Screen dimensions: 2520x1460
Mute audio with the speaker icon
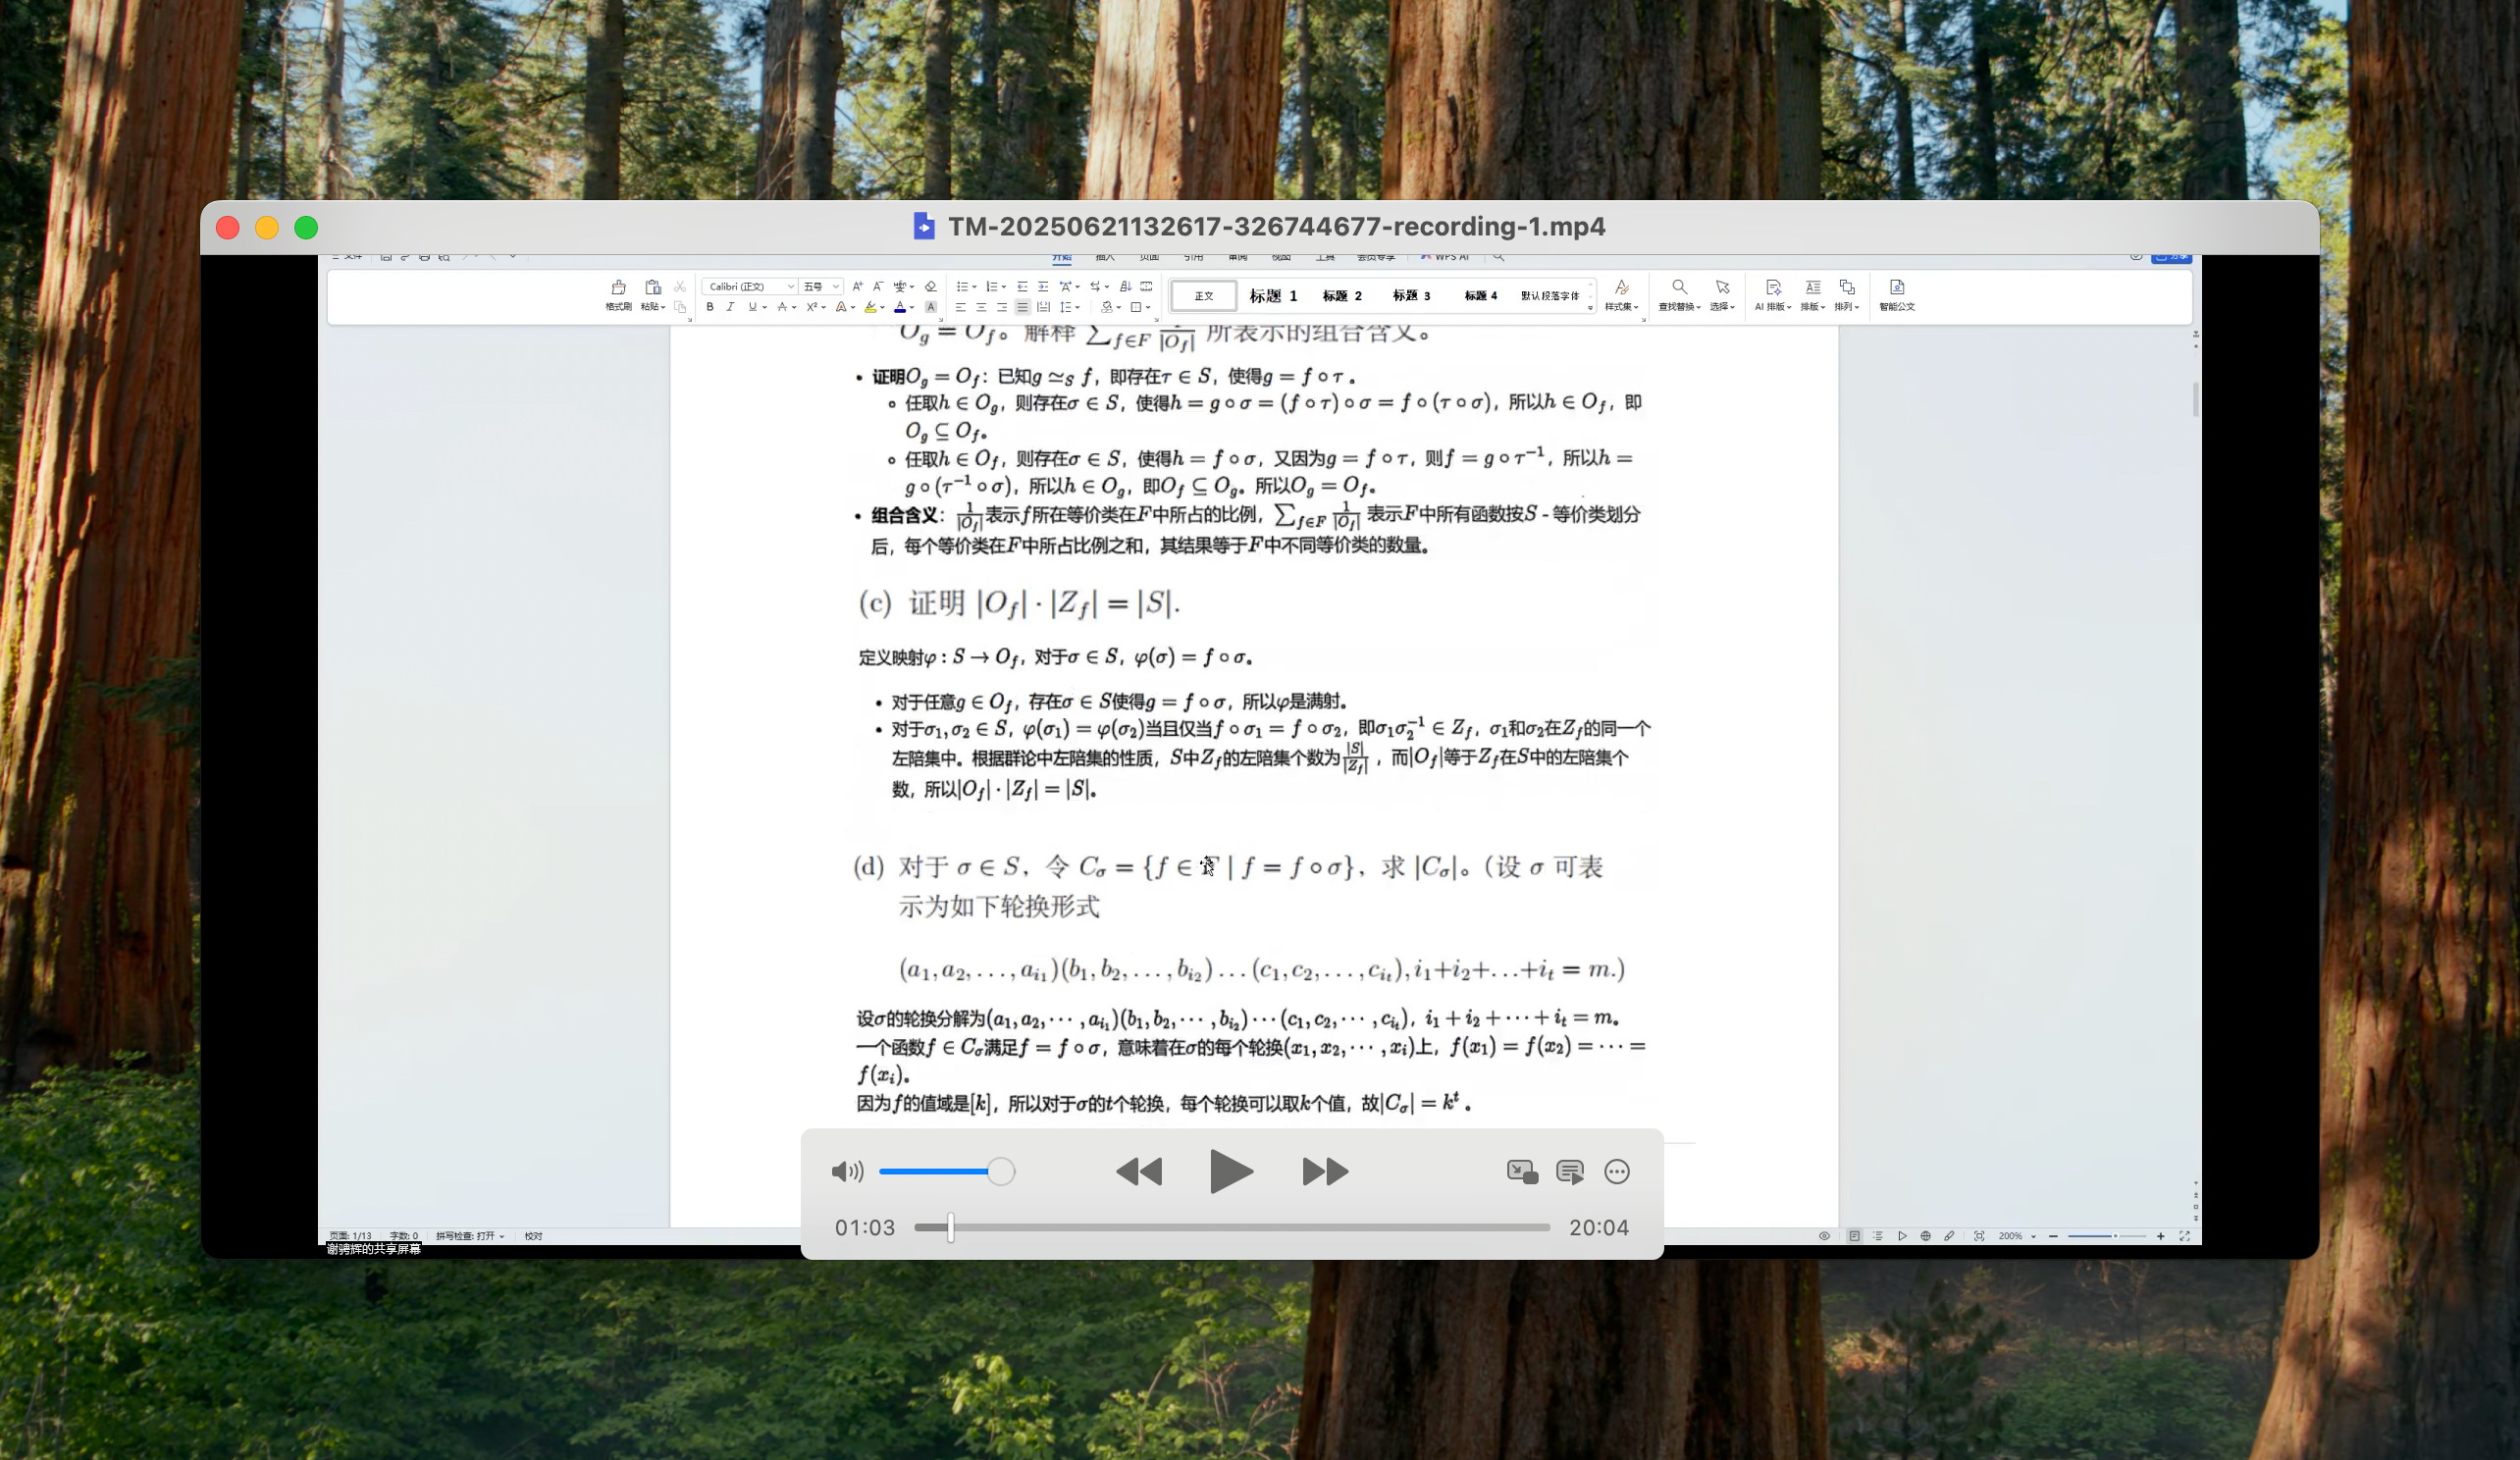(846, 1171)
